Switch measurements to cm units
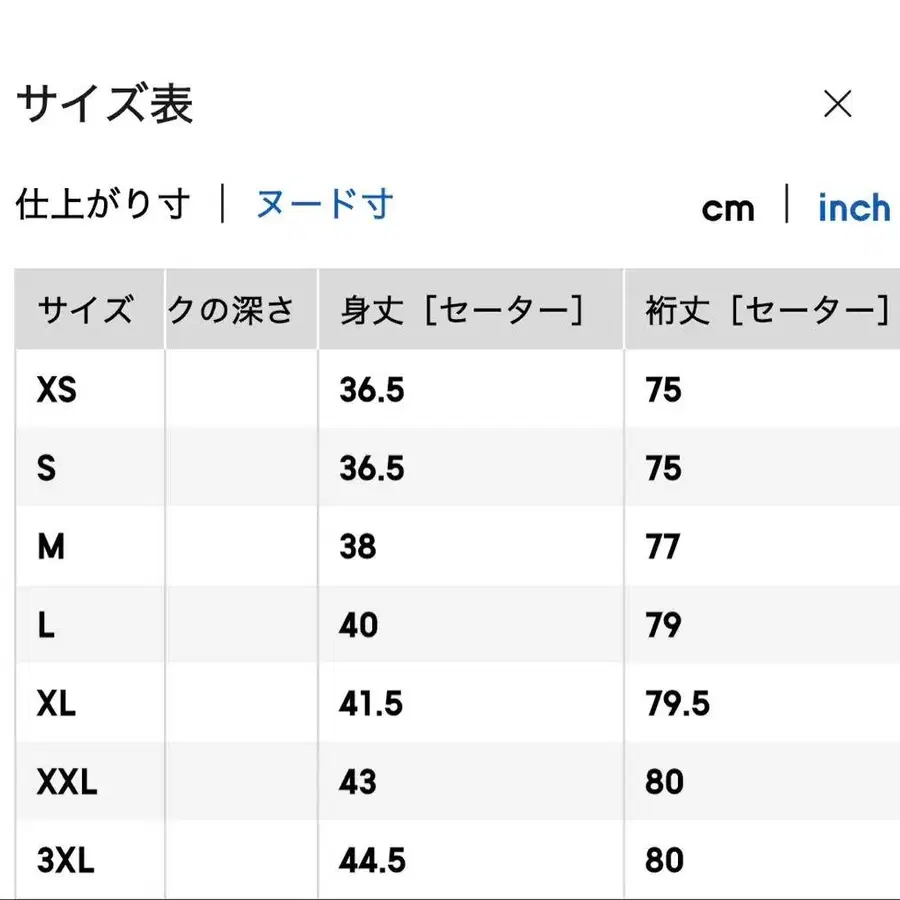The width and height of the screenshot is (900, 900). point(729,208)
